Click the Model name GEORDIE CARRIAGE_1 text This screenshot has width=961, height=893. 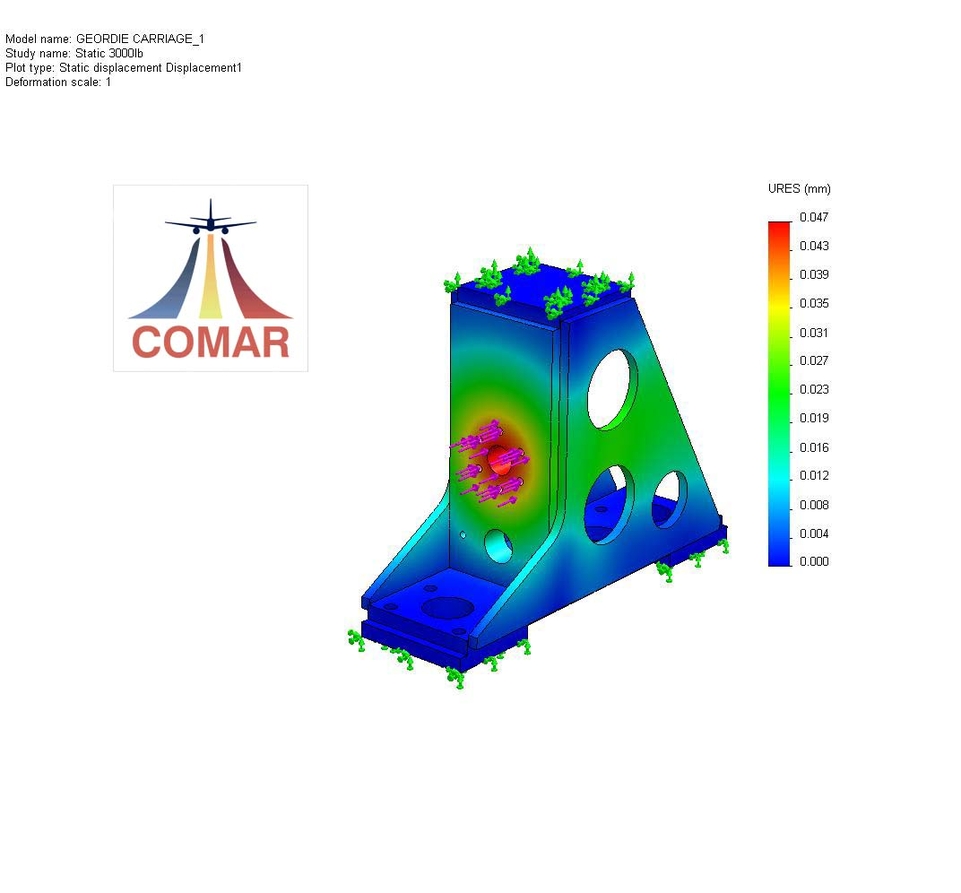(105, 39)
